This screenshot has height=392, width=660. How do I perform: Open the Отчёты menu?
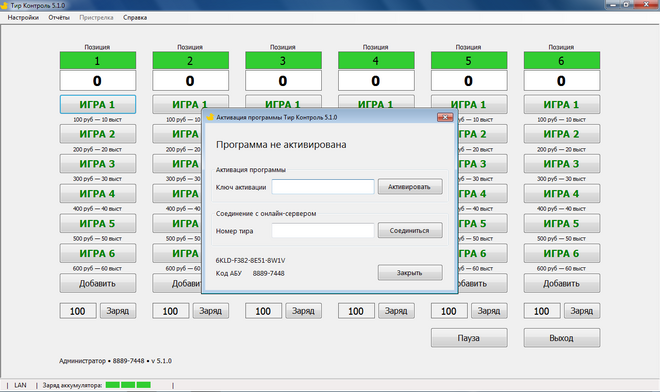pyautogui.click(x=59, y=18)
